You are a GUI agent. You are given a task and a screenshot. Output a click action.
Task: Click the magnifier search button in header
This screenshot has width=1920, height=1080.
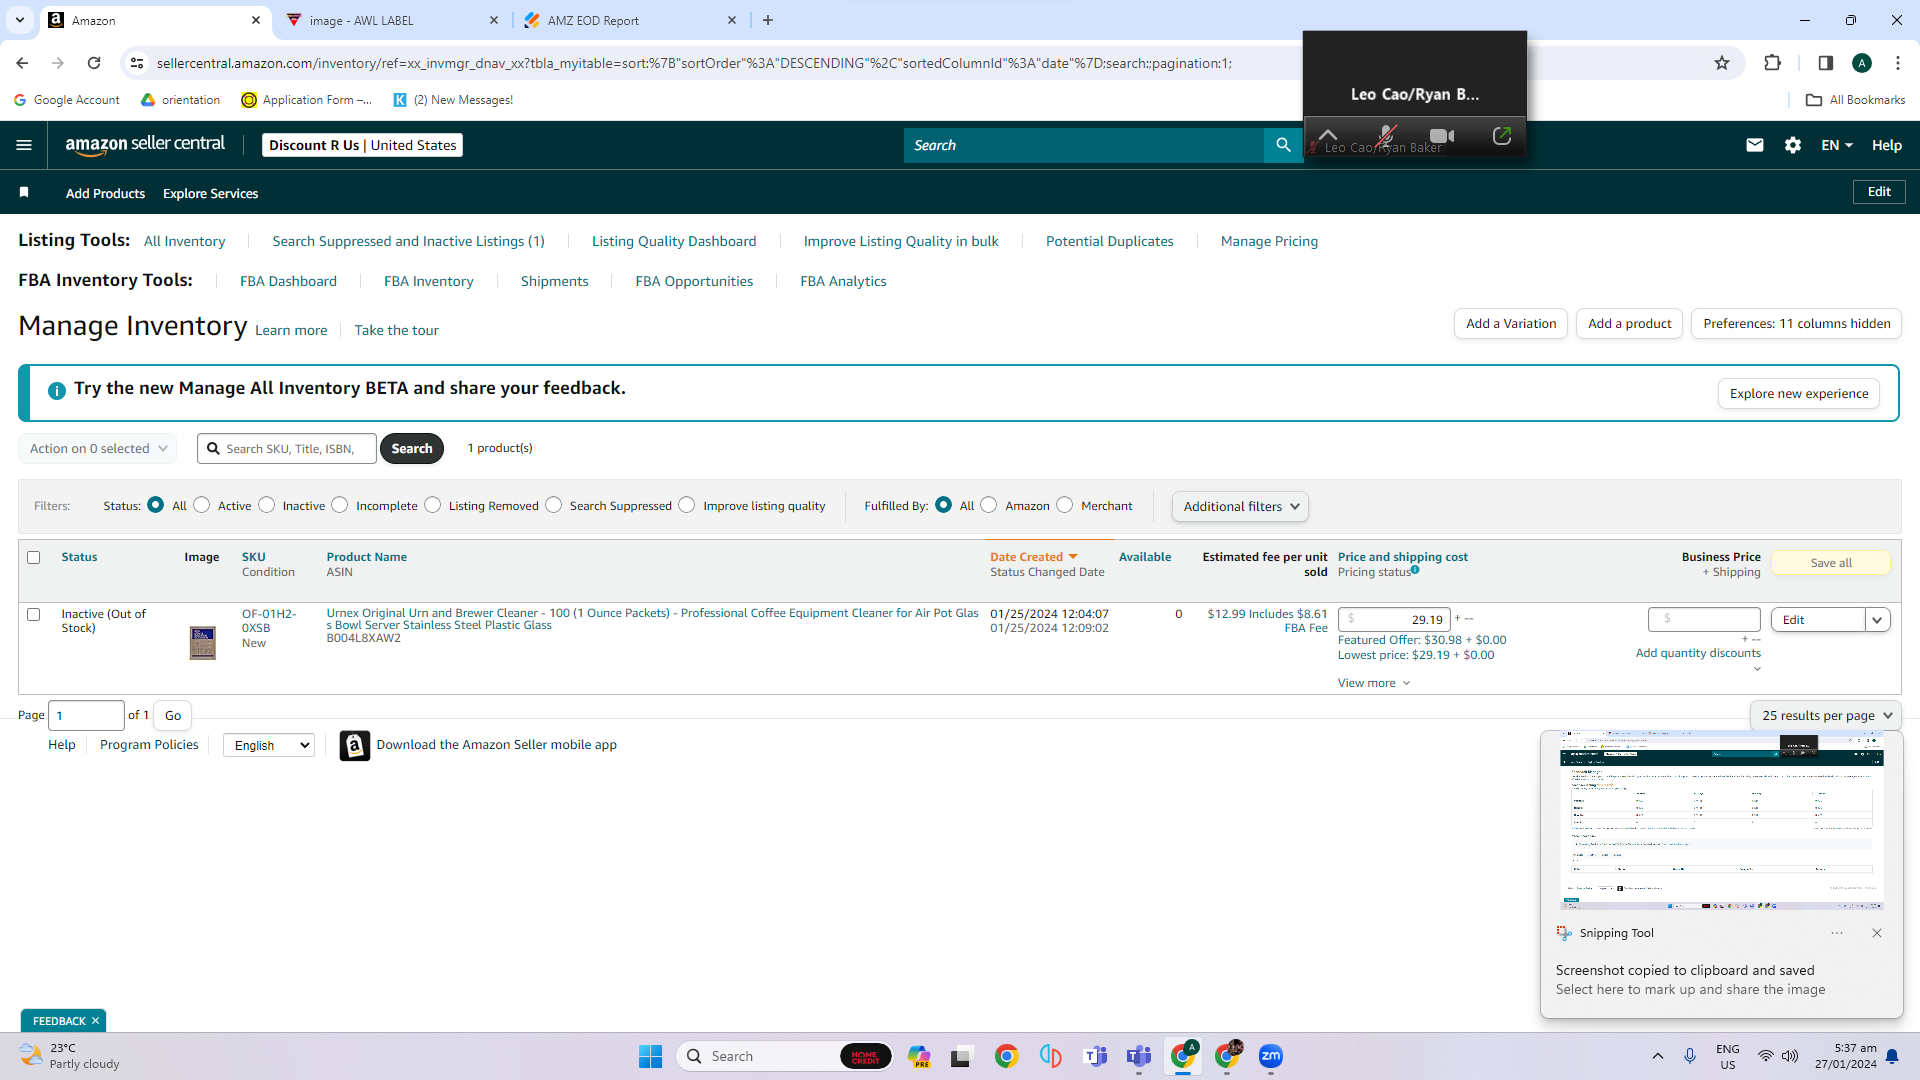(x=1283, y=145)
